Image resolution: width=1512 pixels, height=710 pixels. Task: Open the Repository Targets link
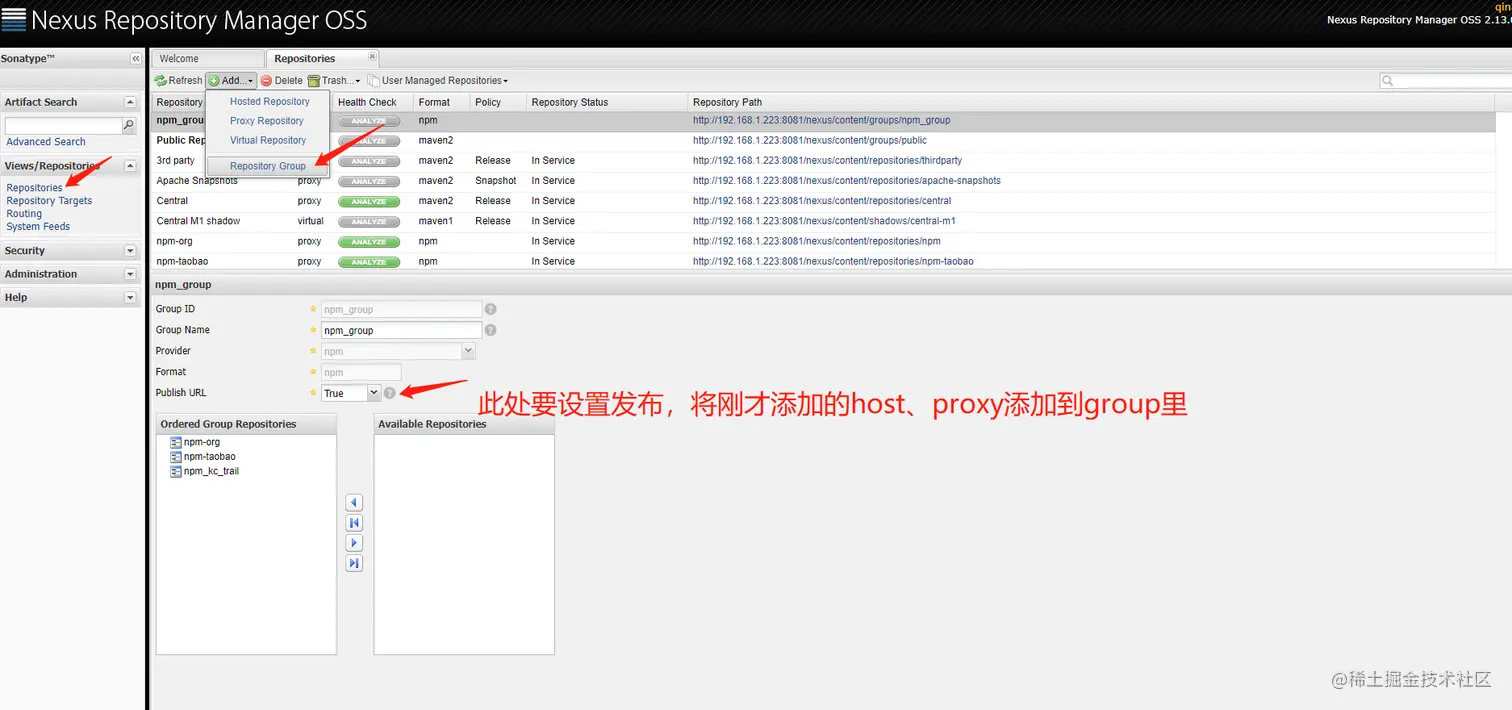click(49, 201)
